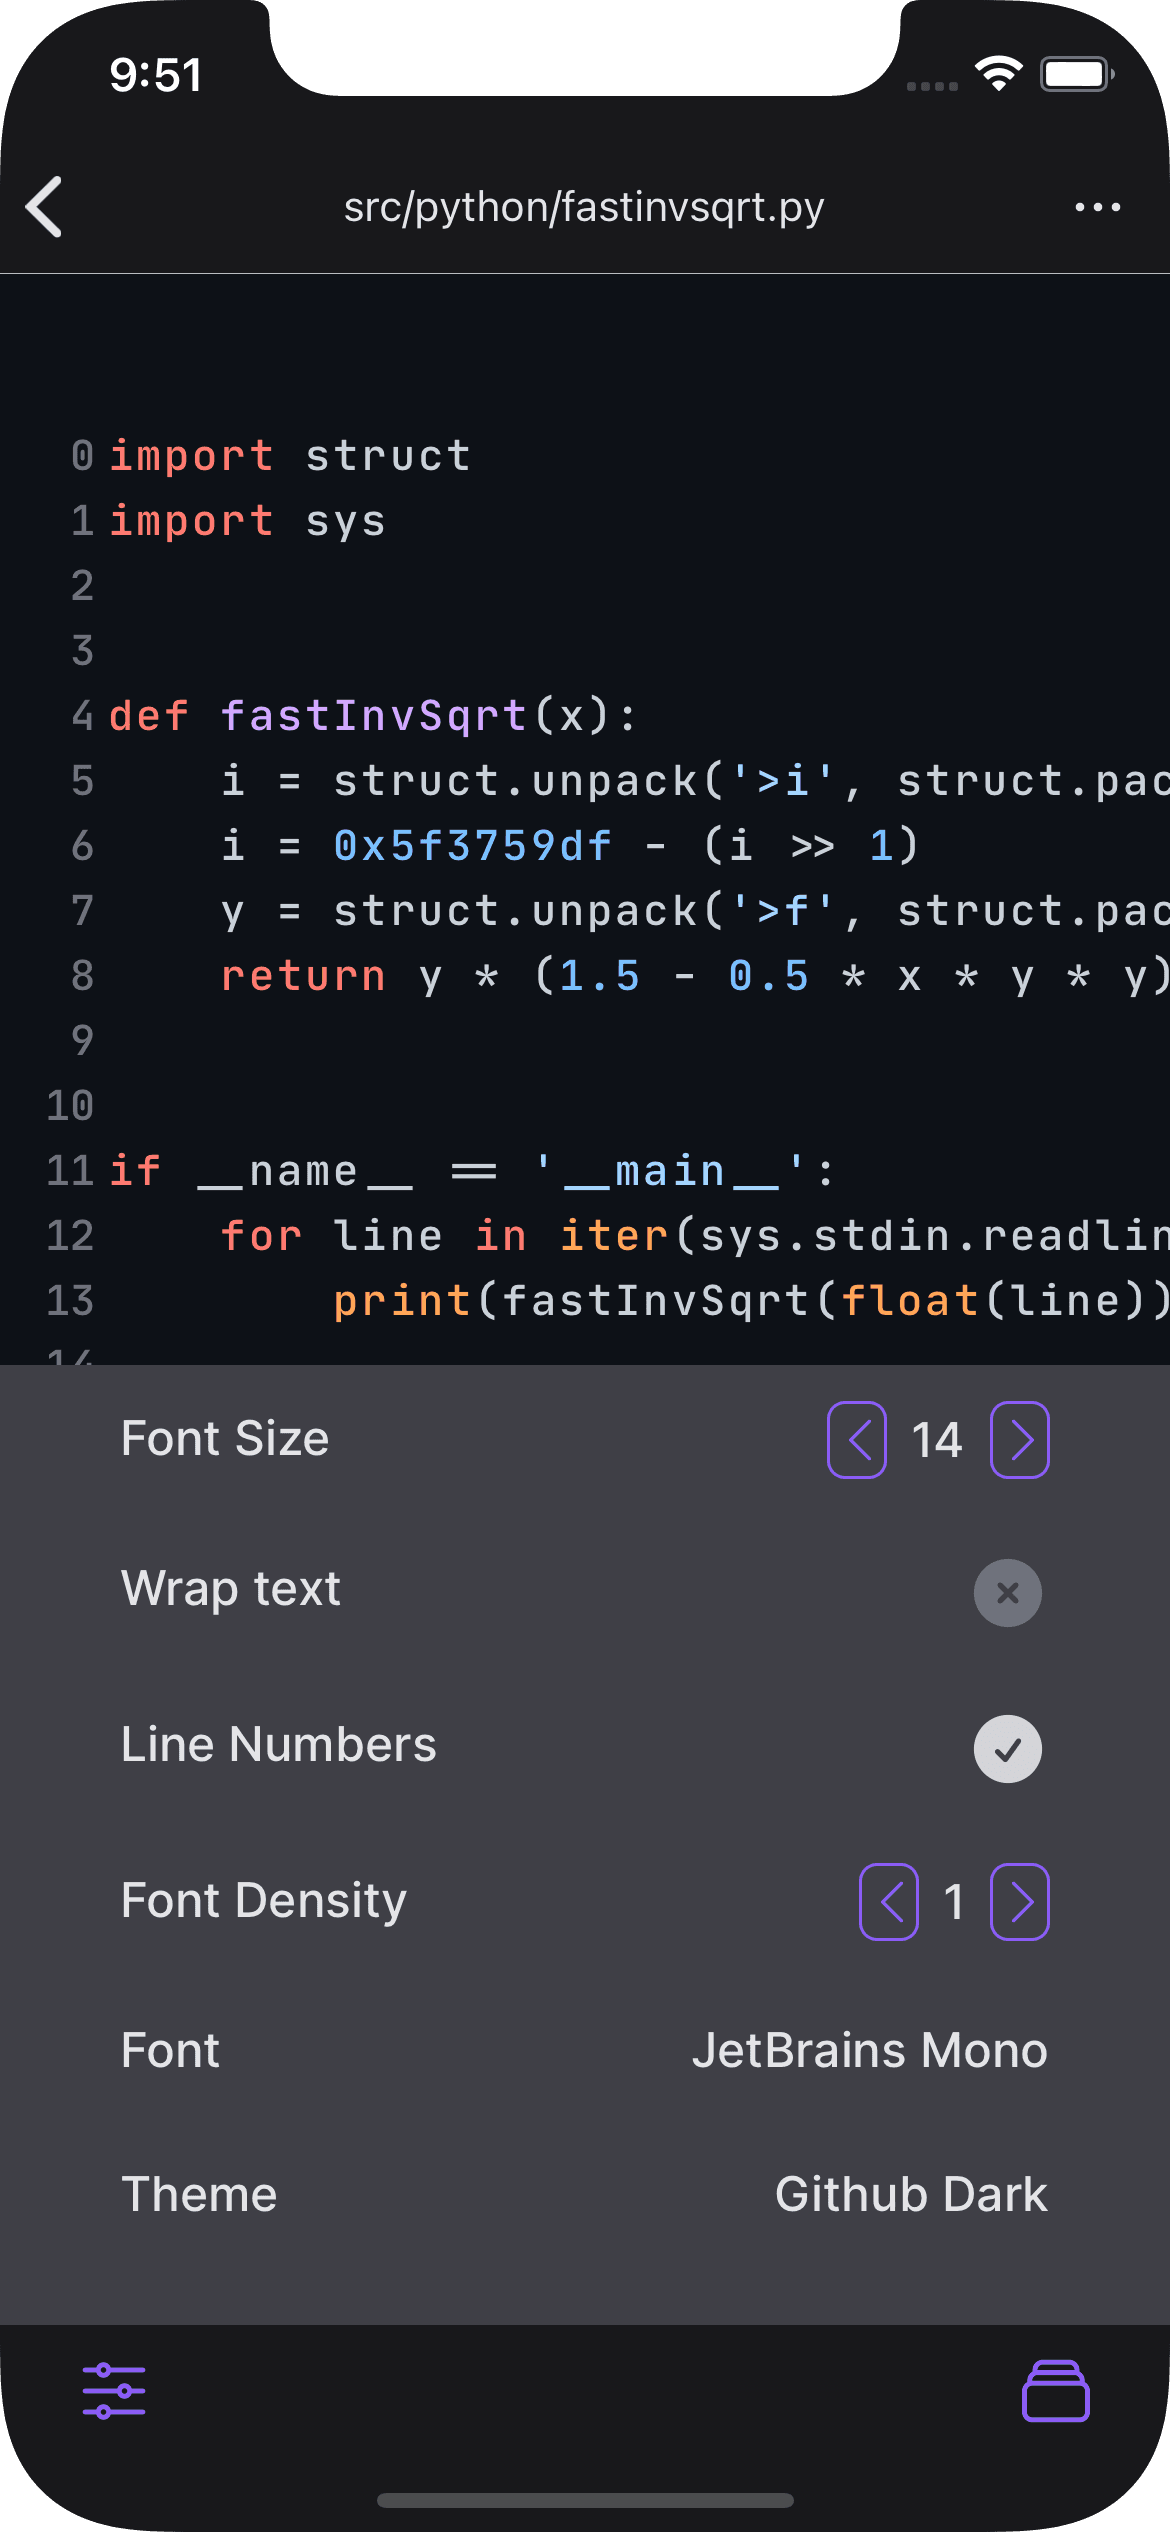The height and width of the screenshot is (2532, 1170).
Task: Increase font density with right arrow
Action: point(1019,1901)
